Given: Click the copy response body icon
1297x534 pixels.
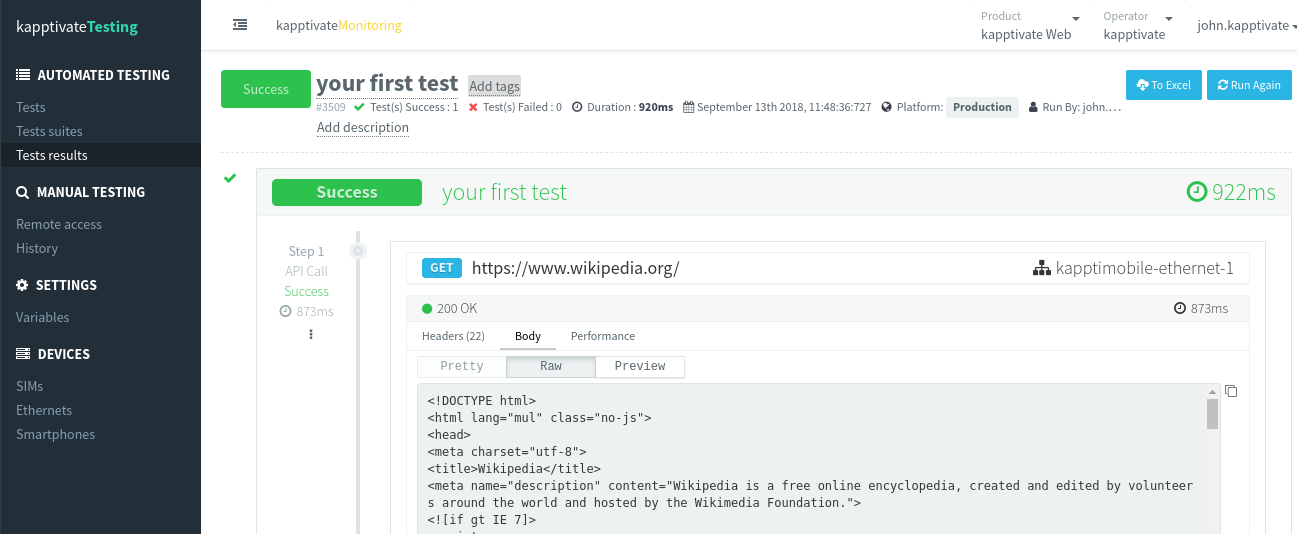Looking at the screenshot, I should (x=1231, y=391).
